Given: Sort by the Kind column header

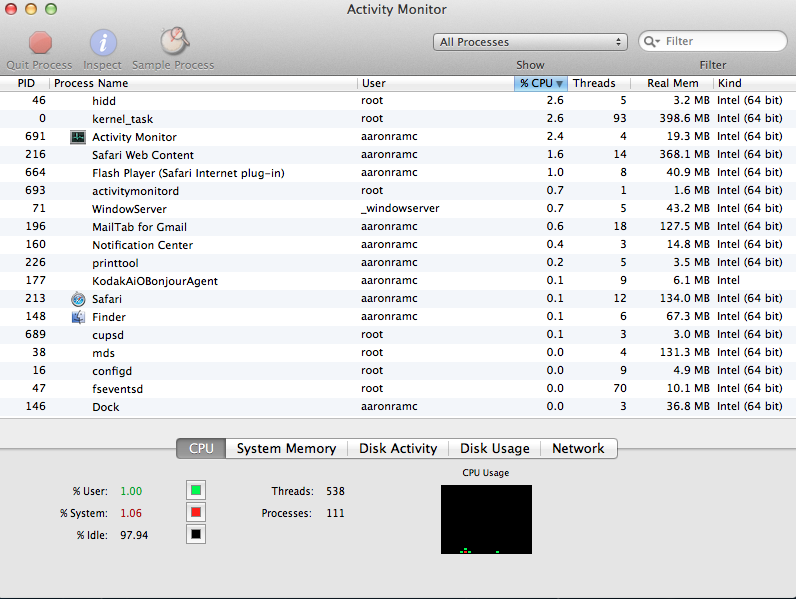Looking at the screenshot, I should 754,83.
